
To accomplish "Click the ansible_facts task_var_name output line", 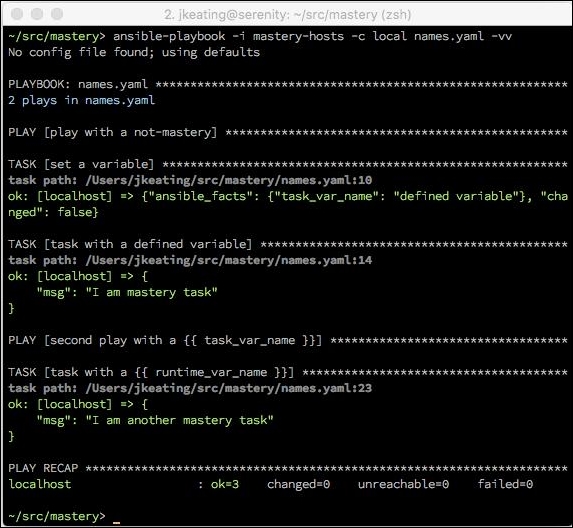I will (x=288, y=196).
